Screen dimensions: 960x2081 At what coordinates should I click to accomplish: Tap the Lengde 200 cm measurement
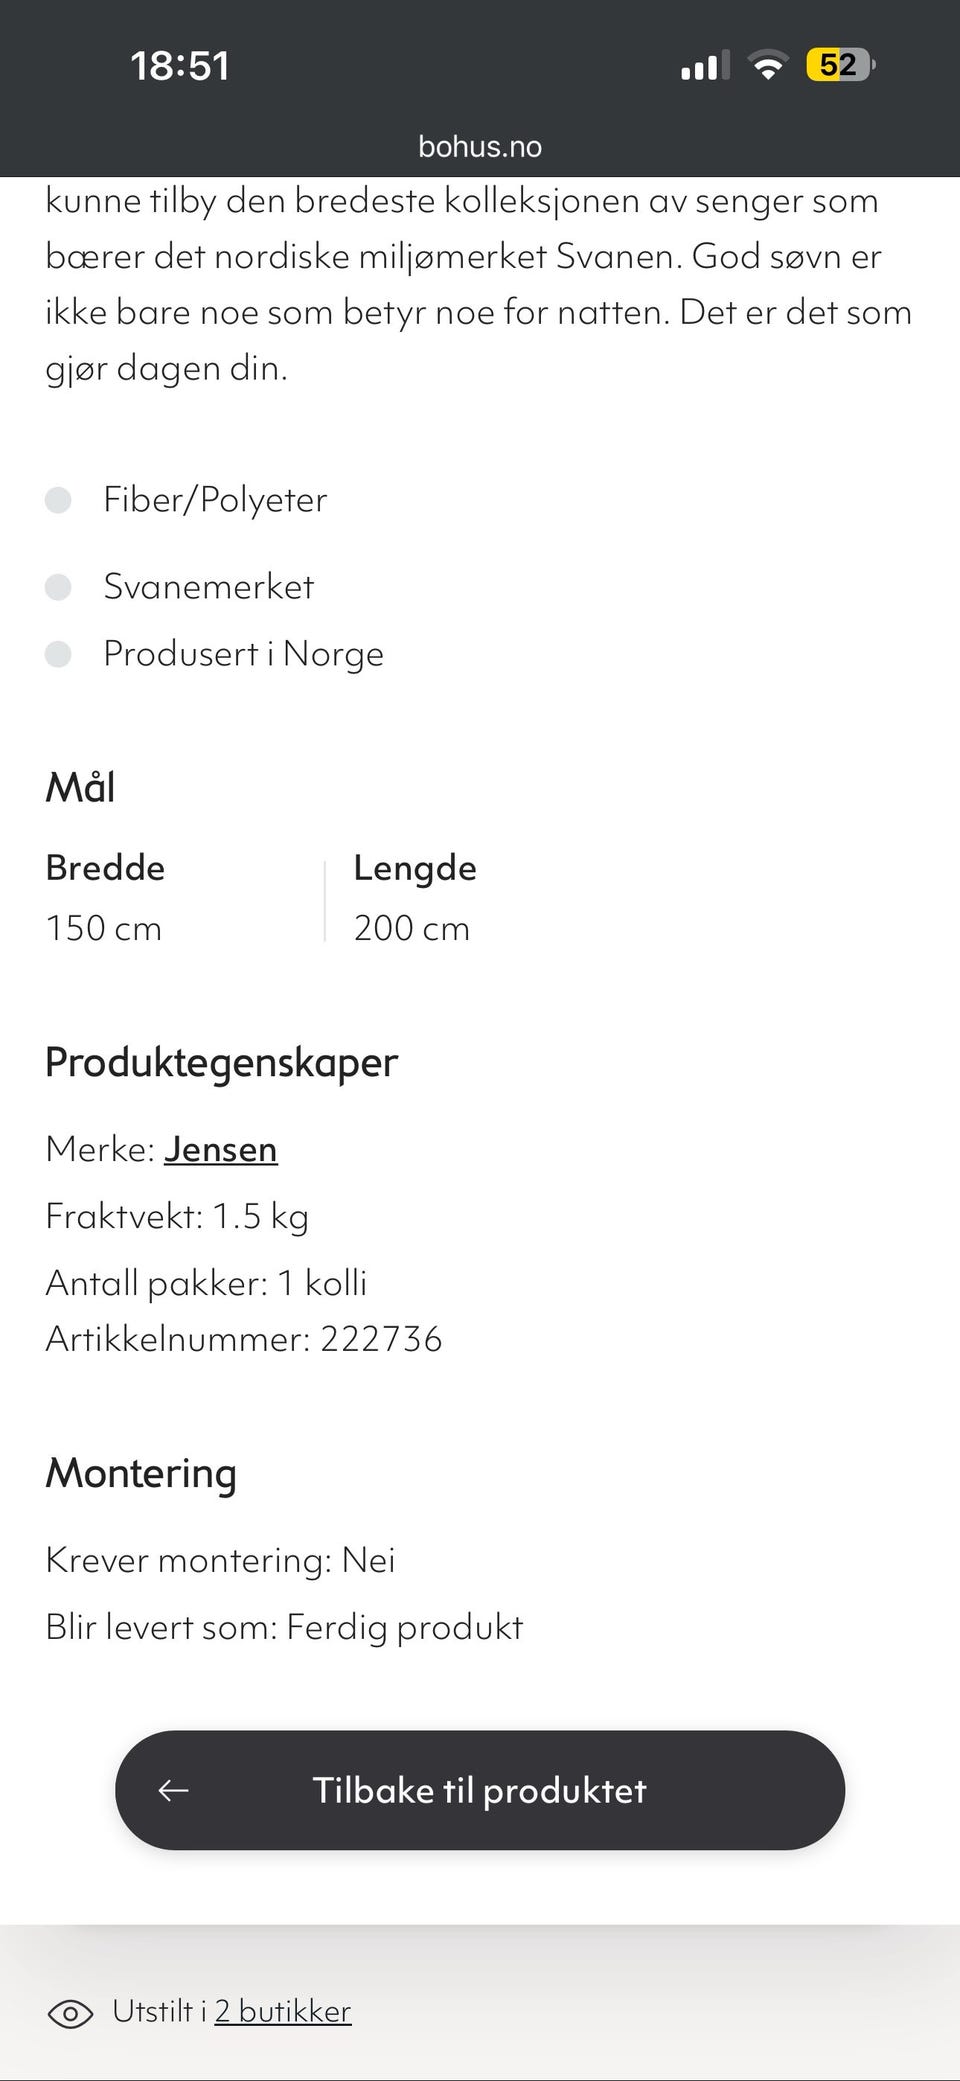tap(415, 898)
